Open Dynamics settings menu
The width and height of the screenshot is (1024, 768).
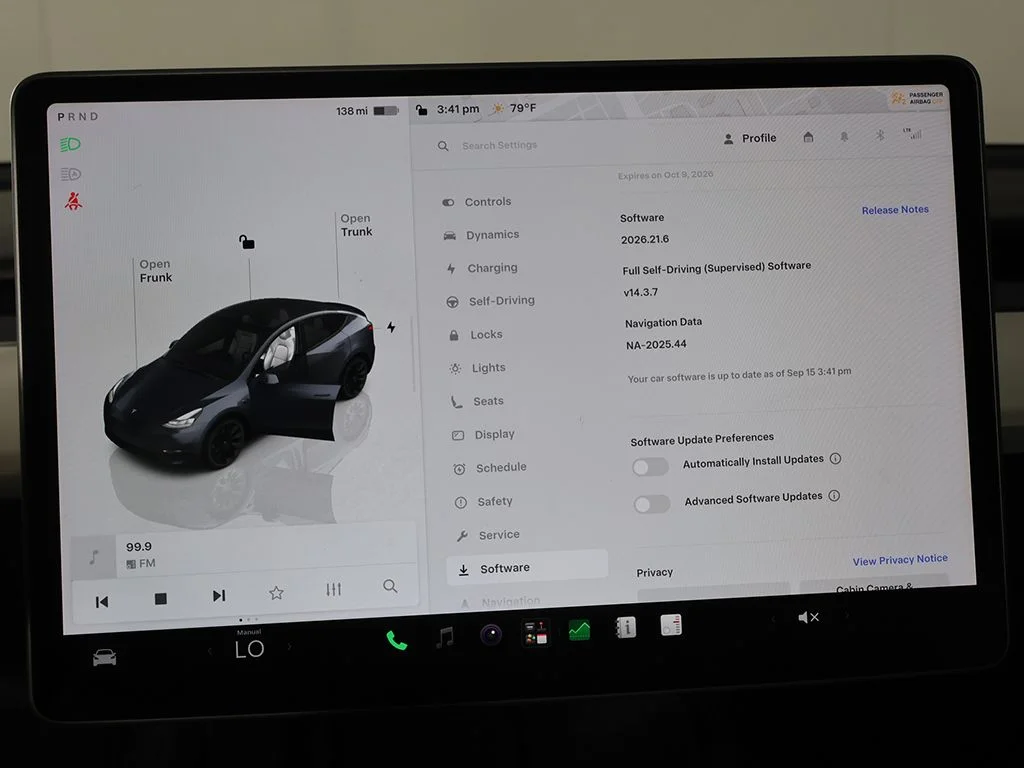click(481, 235)
